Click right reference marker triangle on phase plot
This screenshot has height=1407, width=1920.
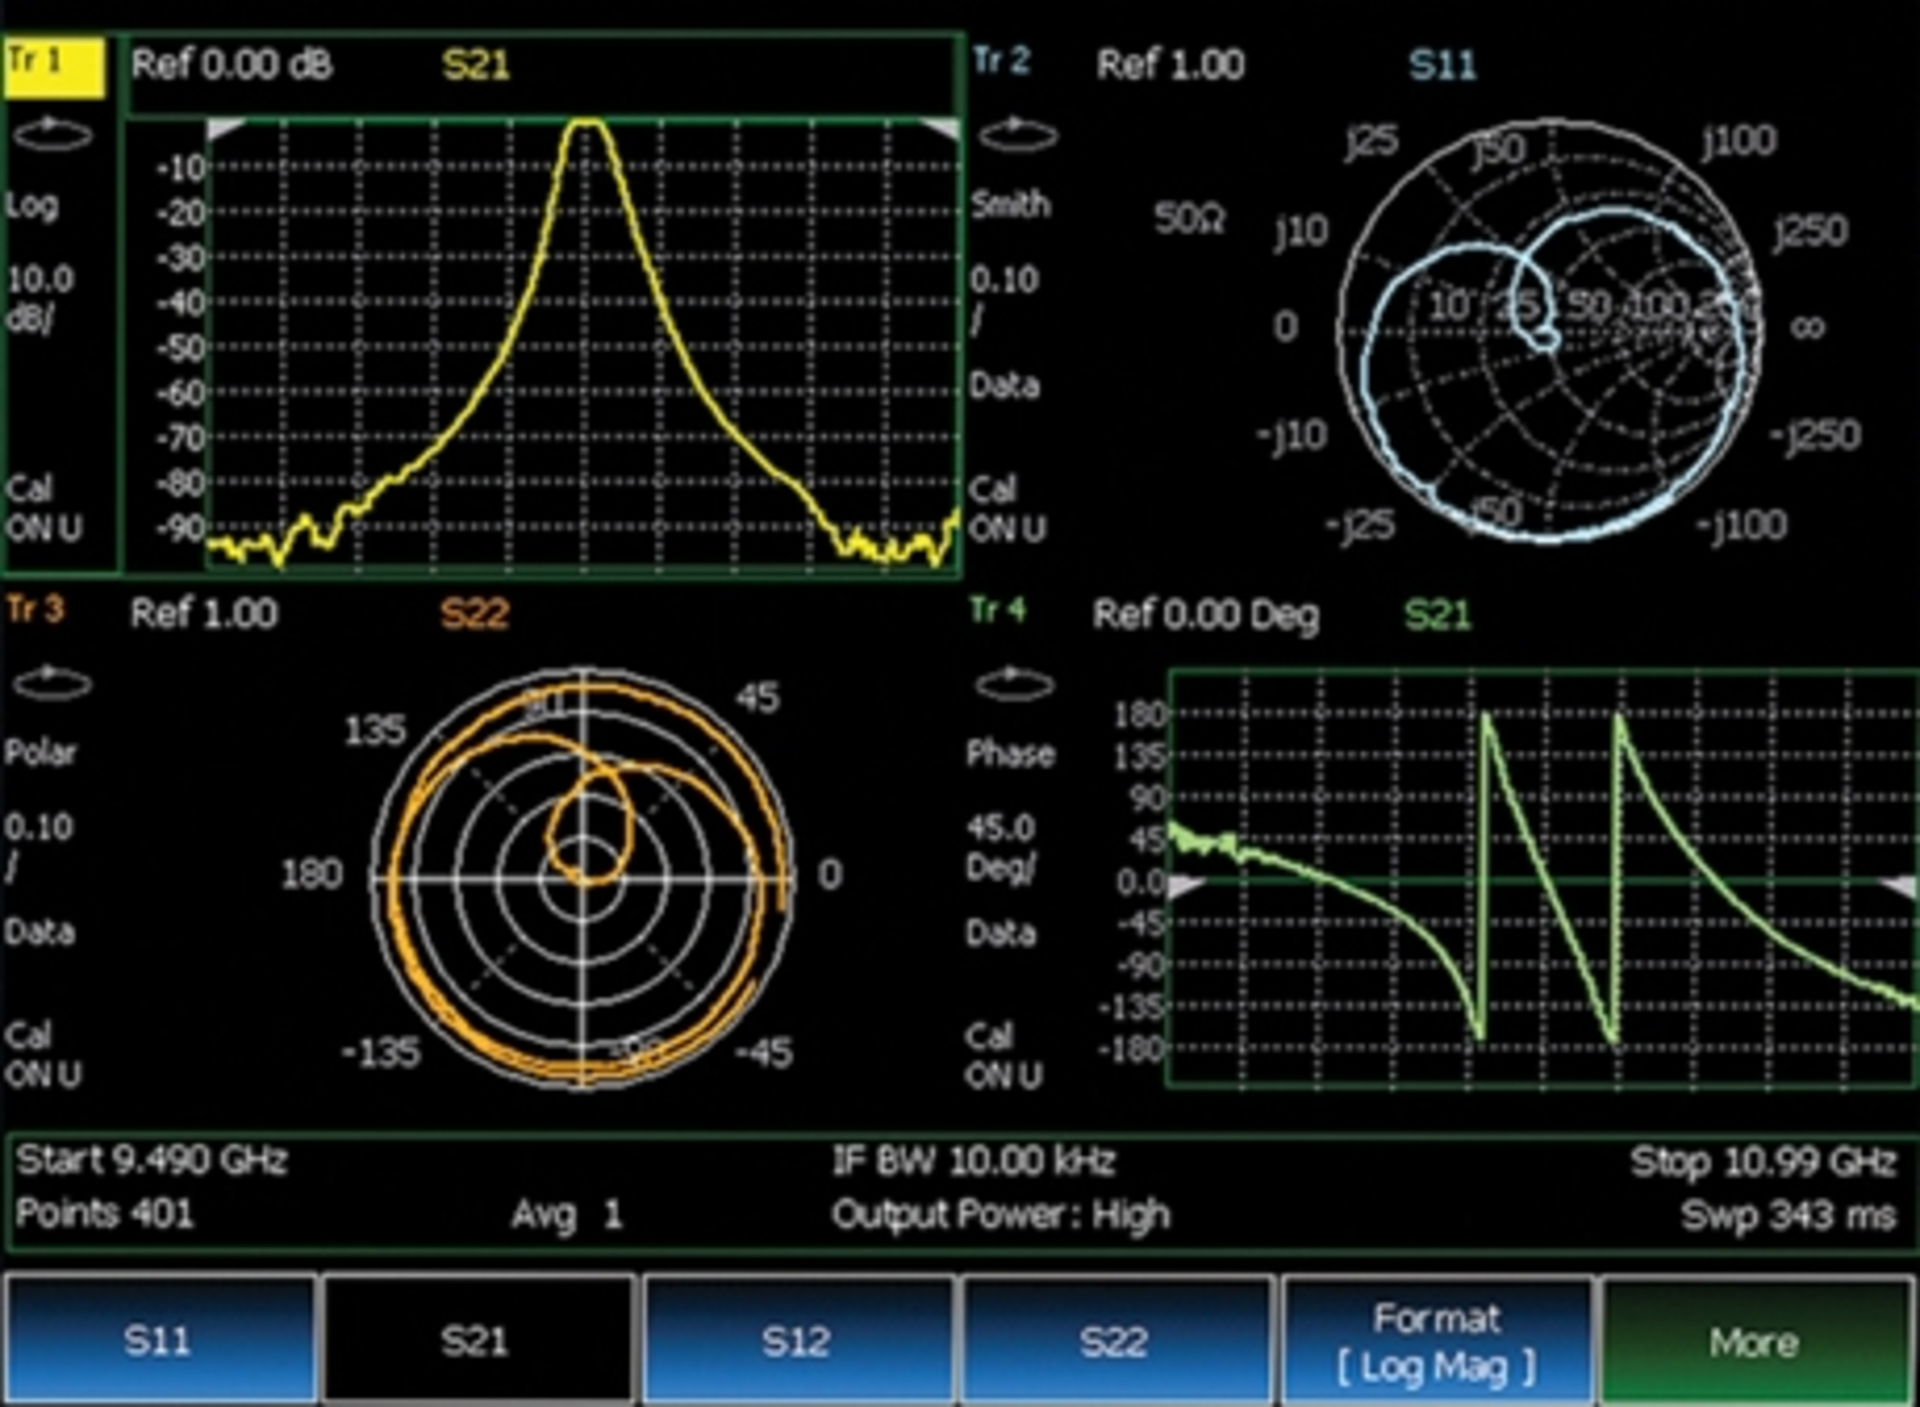1901,886
